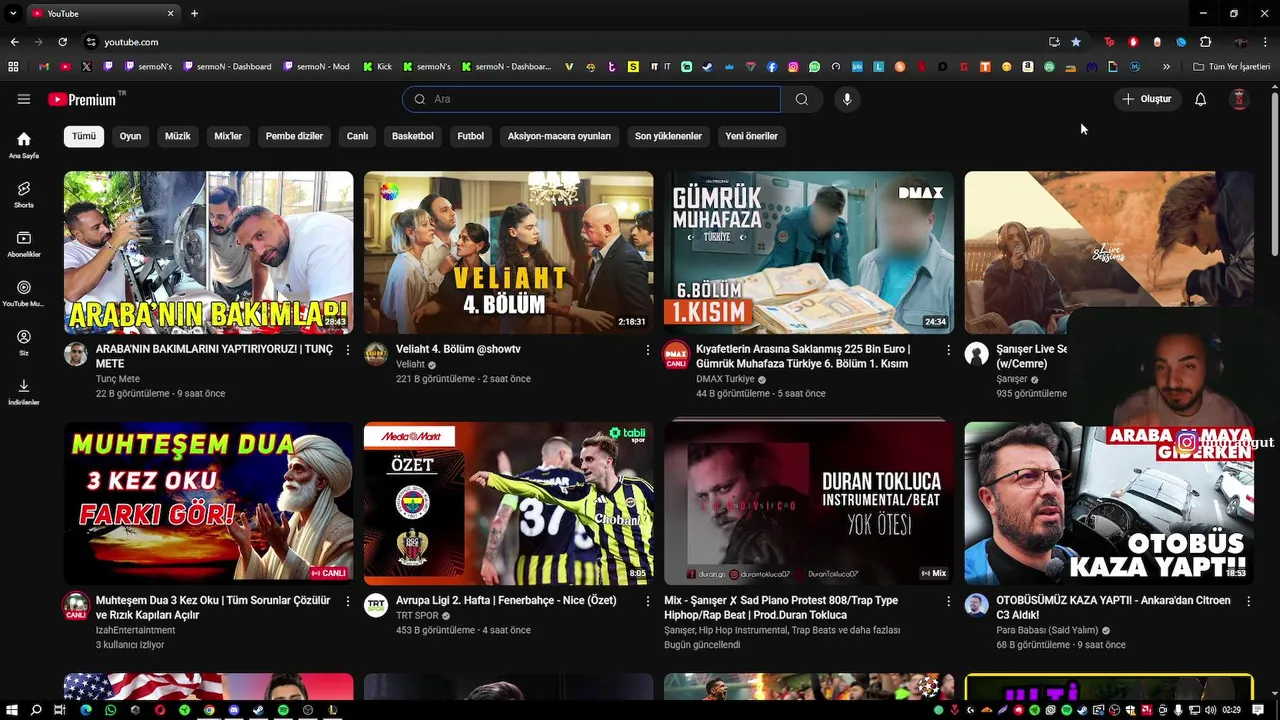The width and height of the screenshot is (1280, 720).
Task: Go to Ana Sayfa in sidebar
Action: (24, 145)
